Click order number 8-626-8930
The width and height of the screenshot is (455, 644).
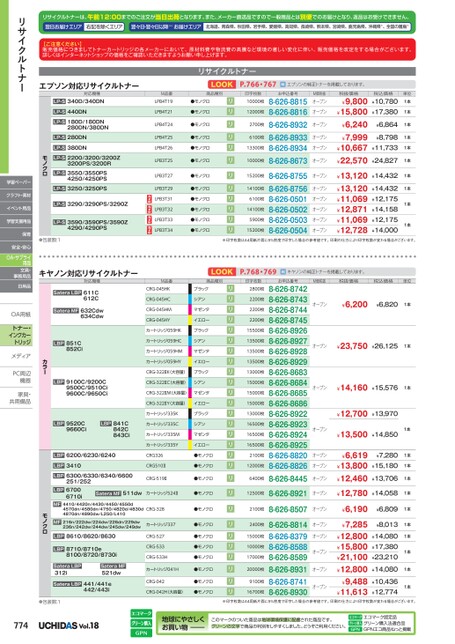tap(288, 592)
